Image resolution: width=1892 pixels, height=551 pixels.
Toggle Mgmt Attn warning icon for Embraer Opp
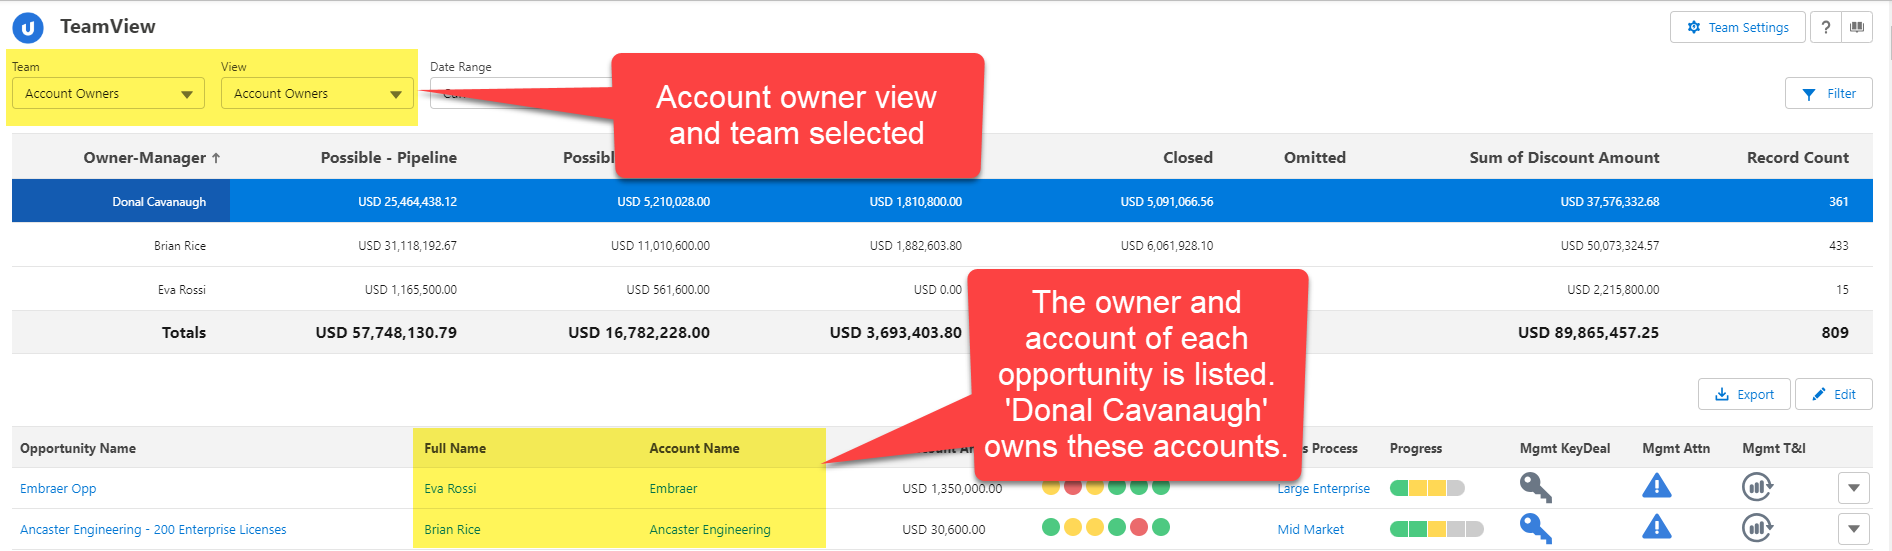pyautogui.click(x=1656, y=487)
